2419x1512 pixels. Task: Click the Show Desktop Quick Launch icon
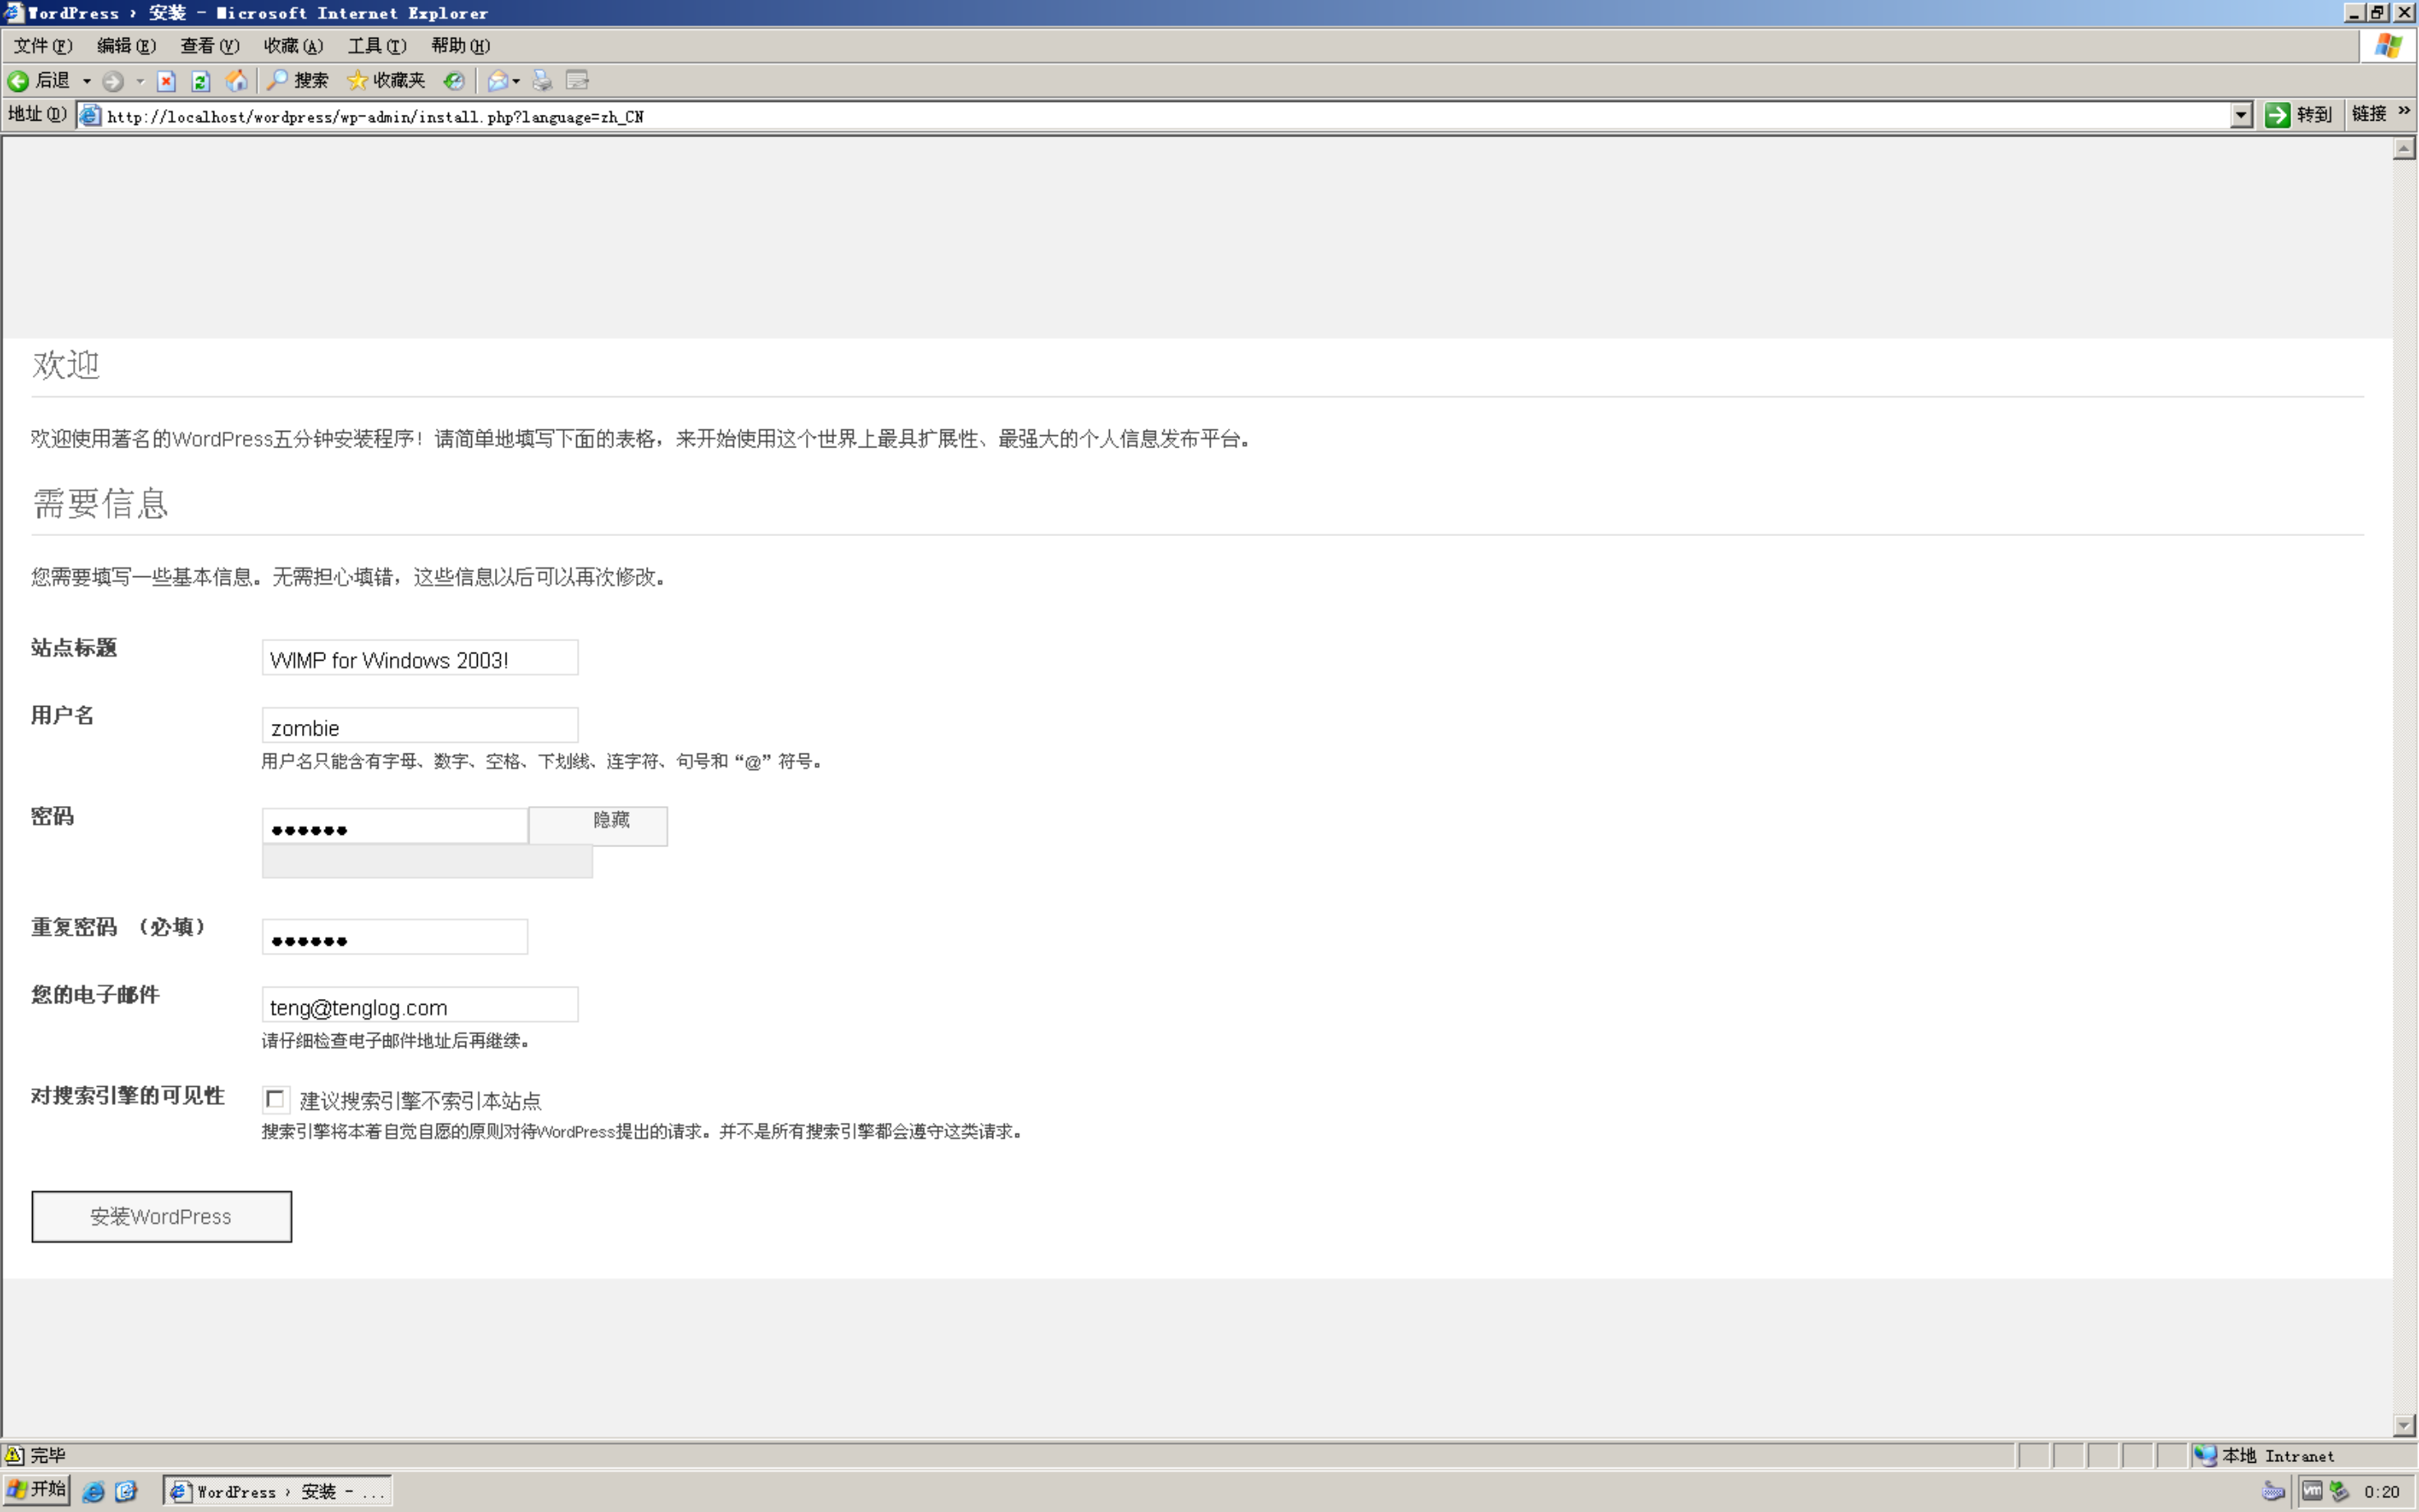(x=126, y=1492)
